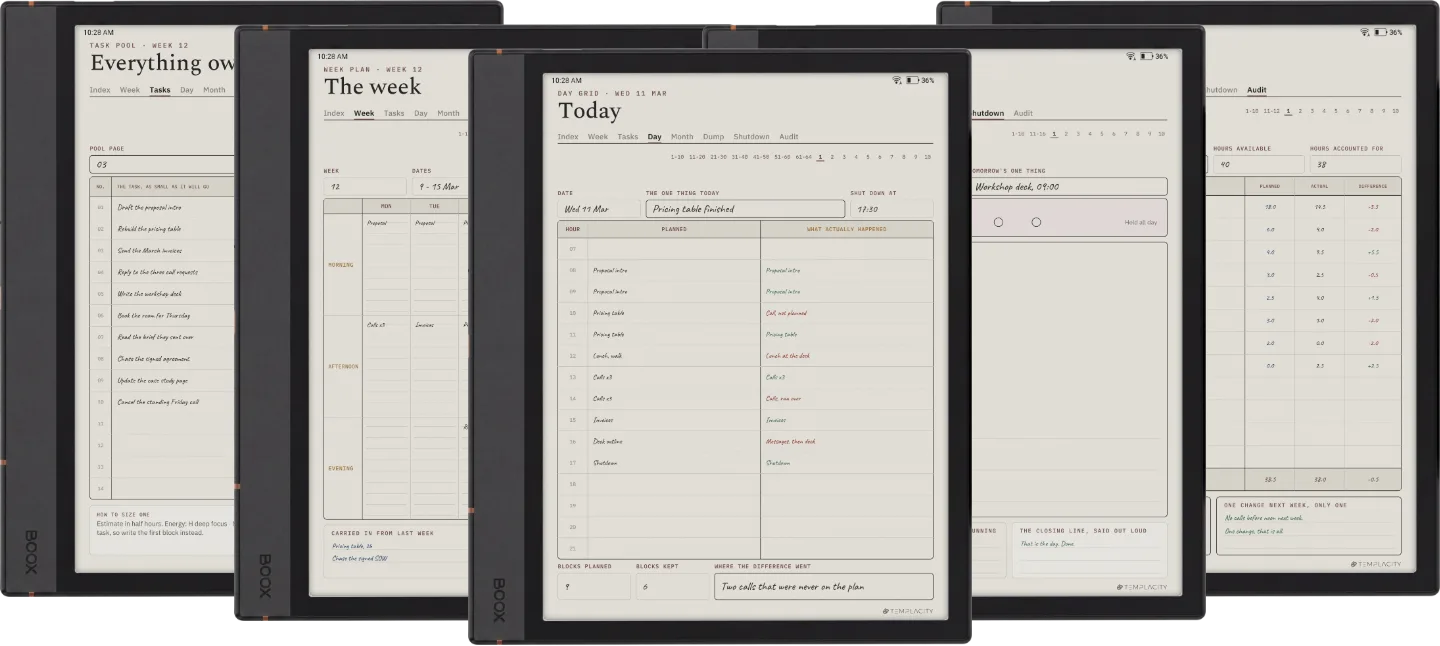Tap the field reading Pricing table finished

coord(745,209)
